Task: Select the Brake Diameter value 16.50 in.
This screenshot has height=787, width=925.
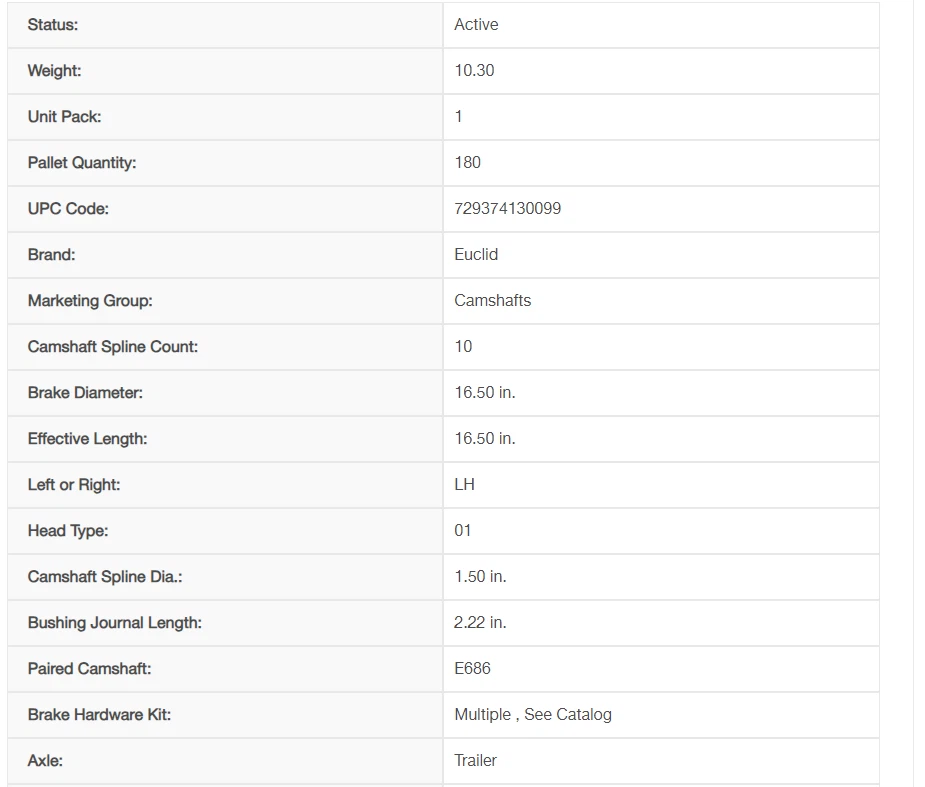Action: [x=485, y=393]
